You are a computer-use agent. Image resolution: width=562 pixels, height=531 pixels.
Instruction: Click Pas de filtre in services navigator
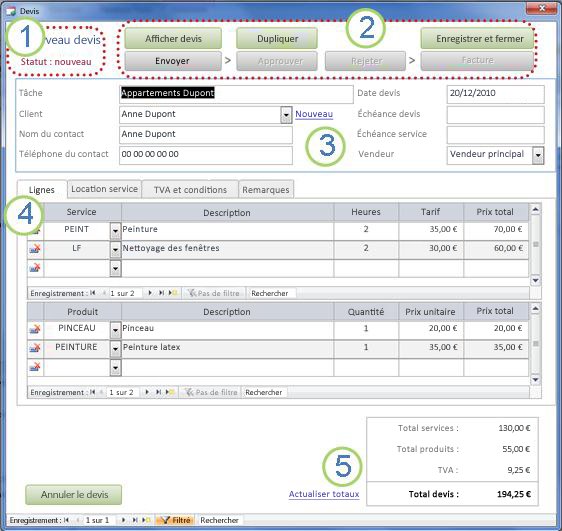214,293
